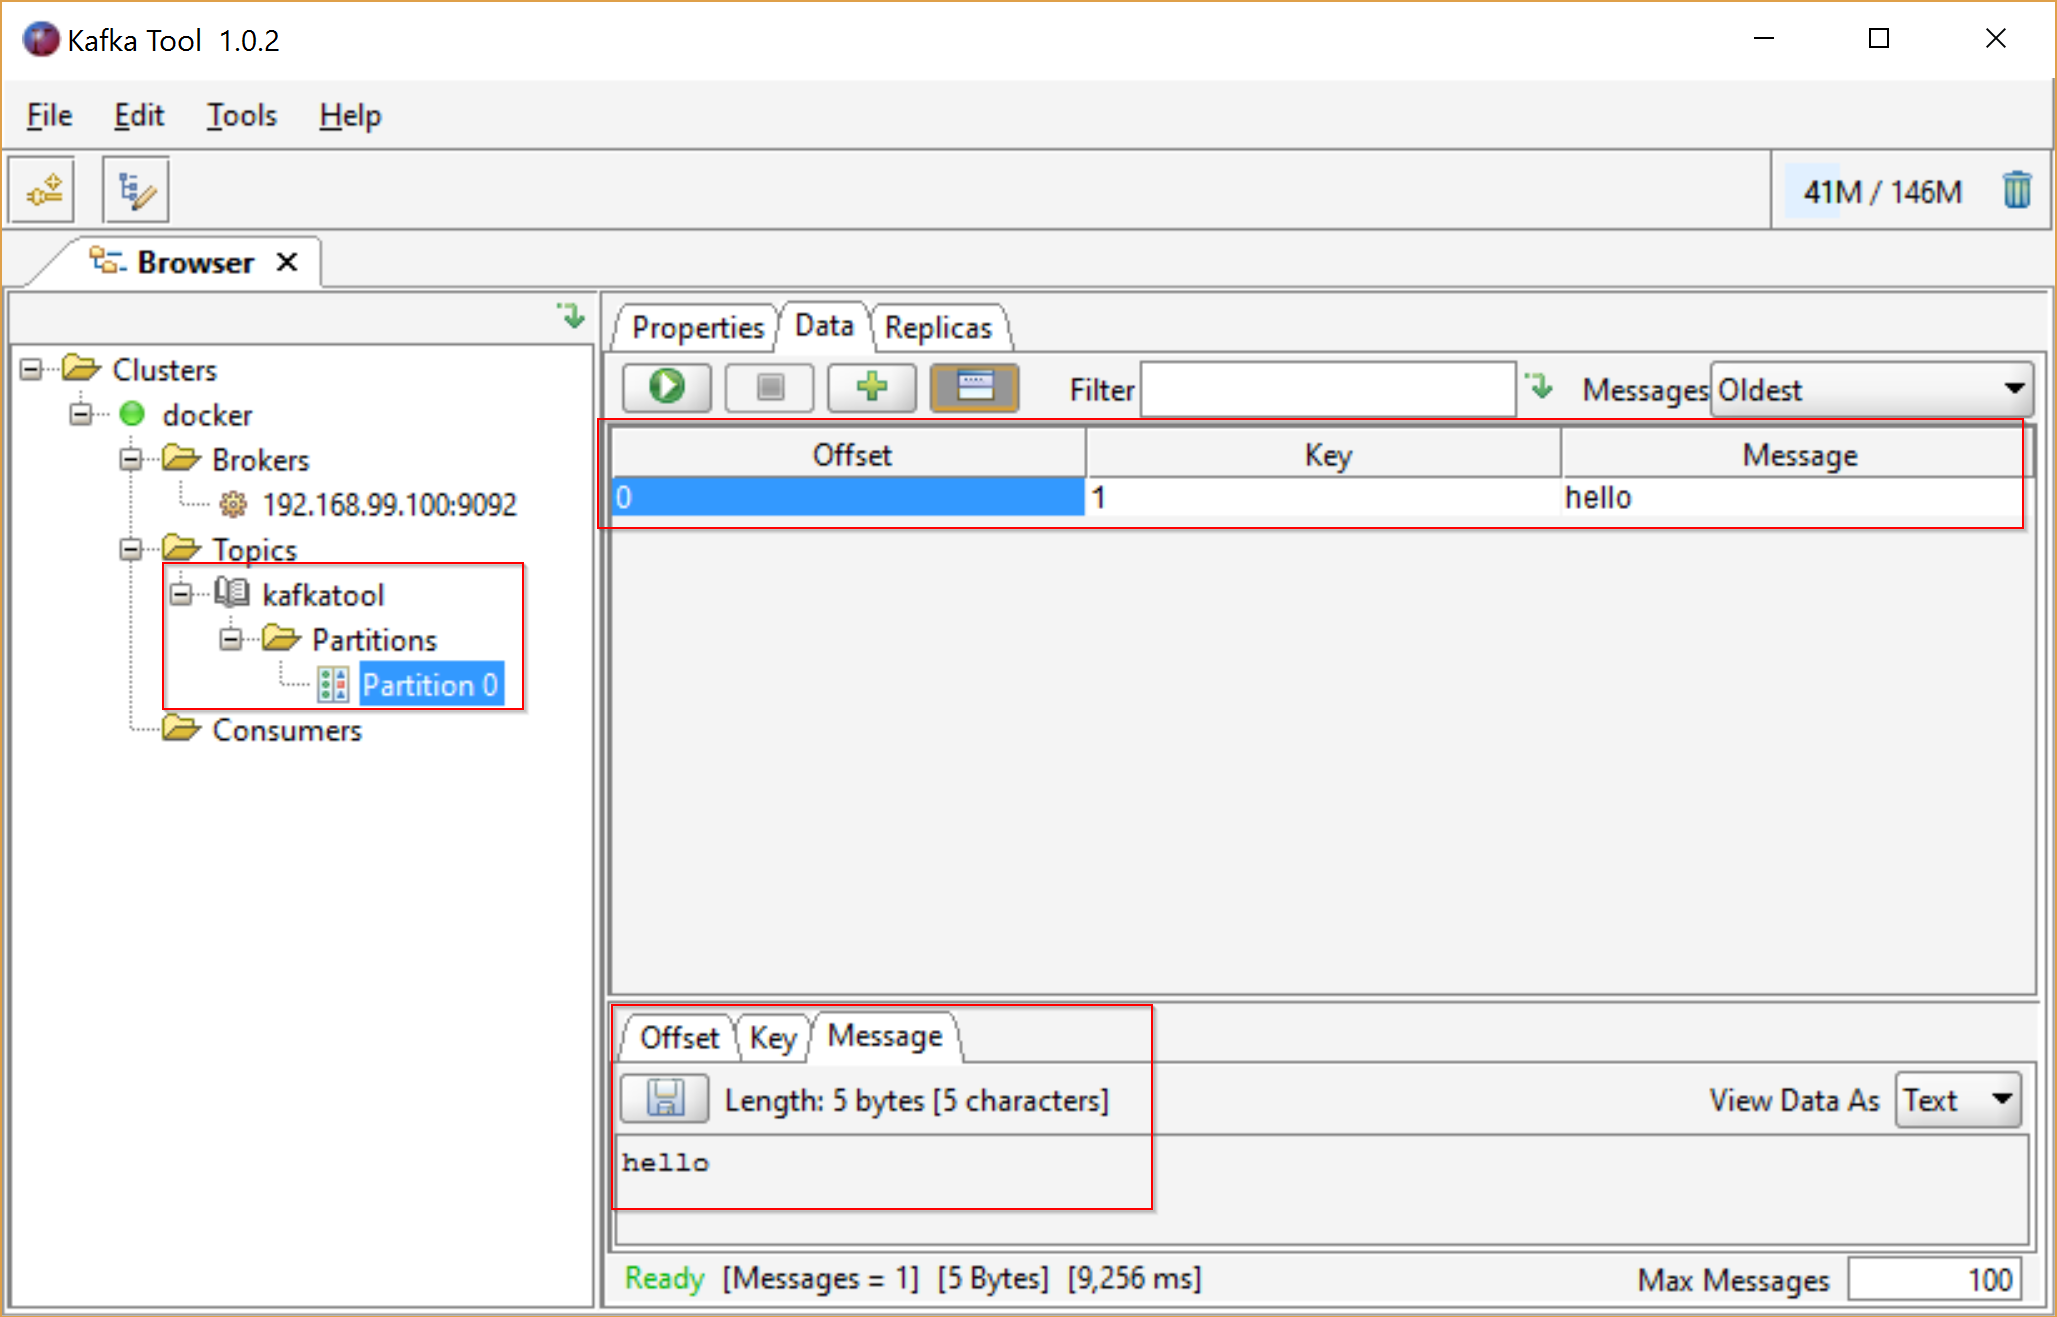Open the View Data As Text dropdown
Viewport: 2057px width, 1317px height.
pos(1958,1100)
